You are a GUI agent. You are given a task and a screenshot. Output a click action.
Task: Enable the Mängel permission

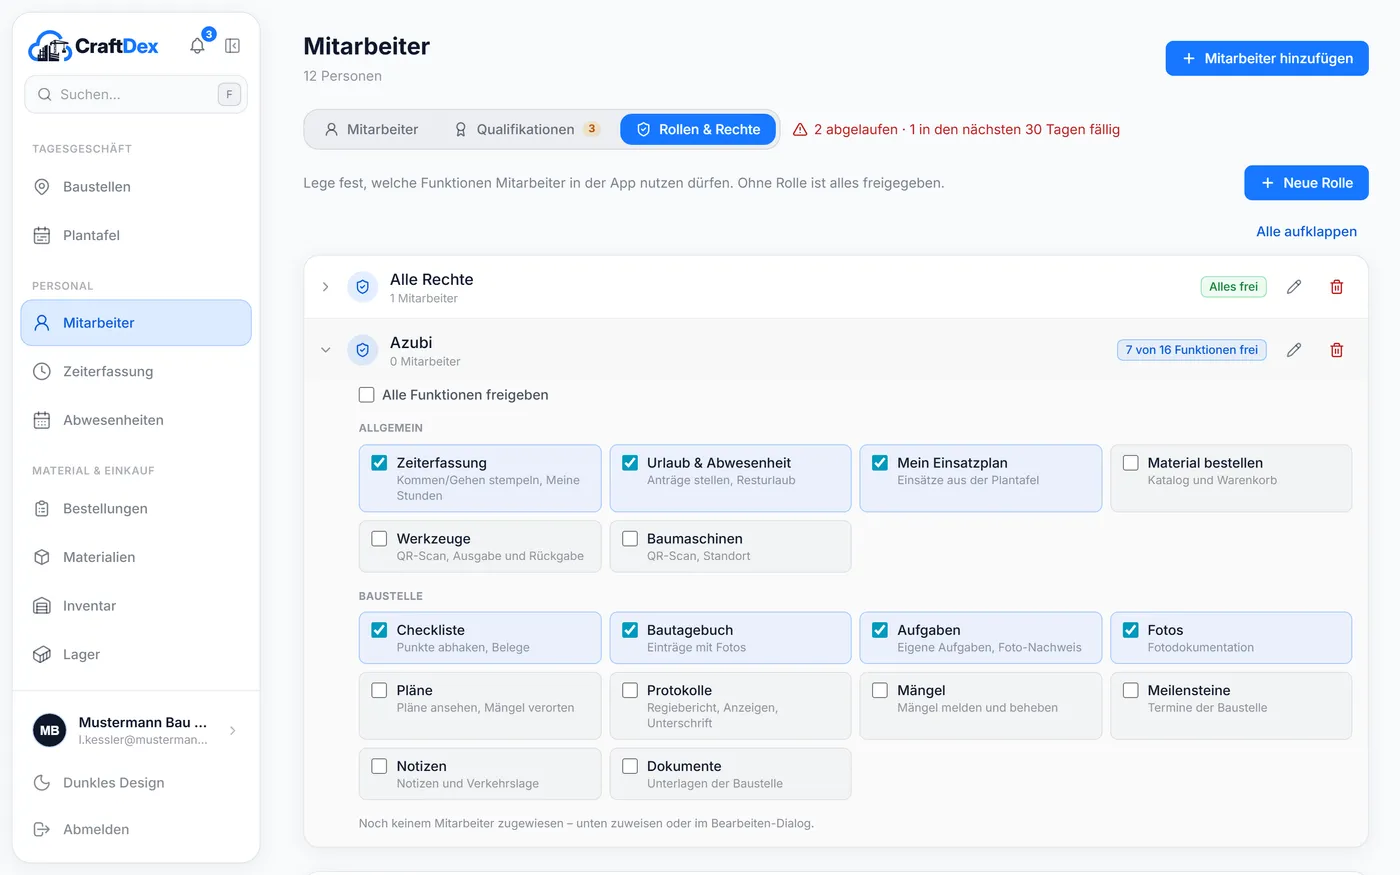(x=880, y=690)
